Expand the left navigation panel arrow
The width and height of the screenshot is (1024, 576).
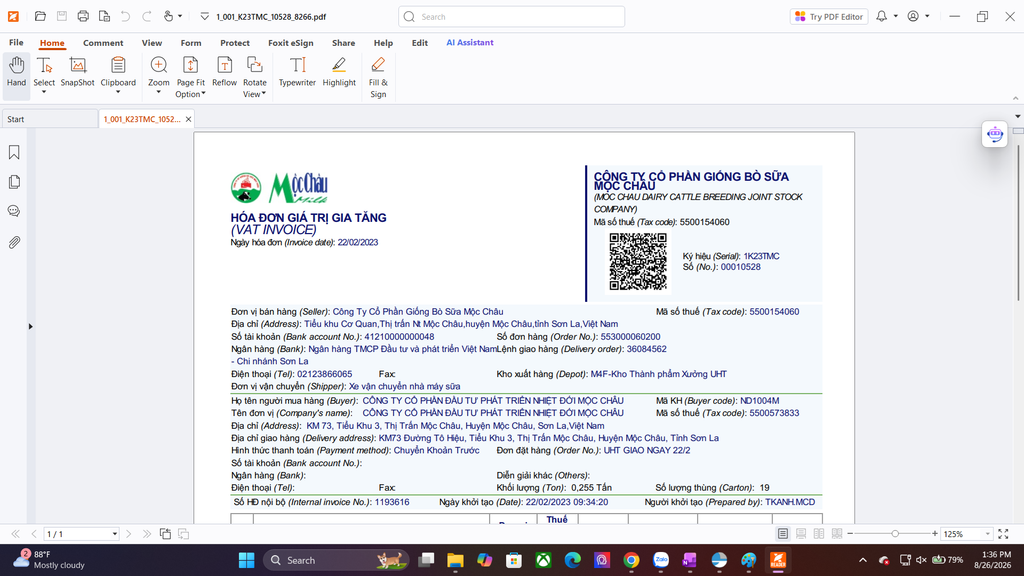point(30,326)
